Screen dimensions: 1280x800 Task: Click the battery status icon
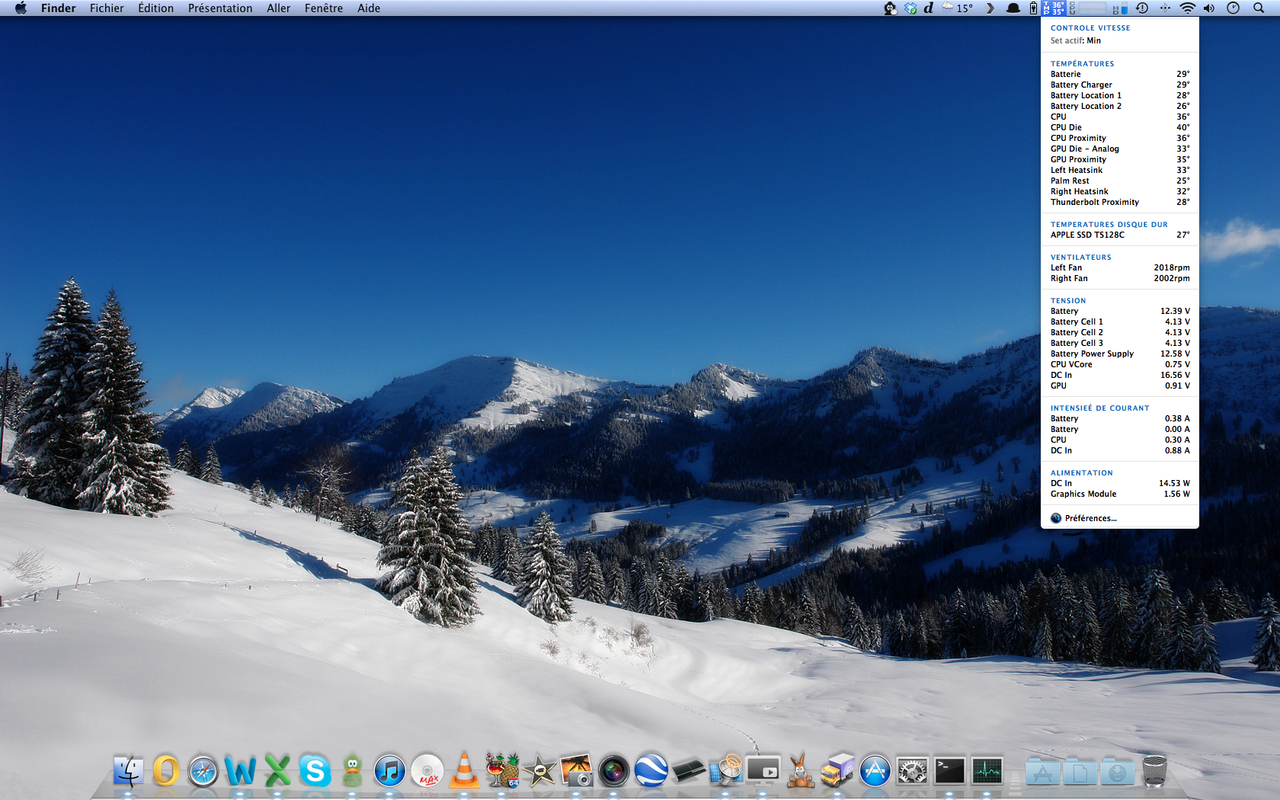click(x=1033, y=8)
